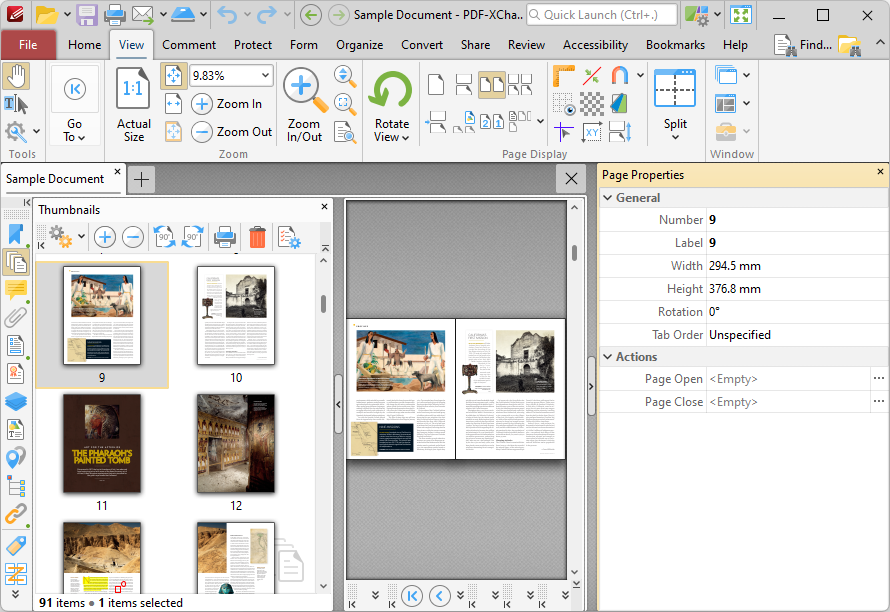Rotate pages counterclockwise in Thumbnails toolbar
The height and width of the screenshot is (612, 890).
coord(165,237)
